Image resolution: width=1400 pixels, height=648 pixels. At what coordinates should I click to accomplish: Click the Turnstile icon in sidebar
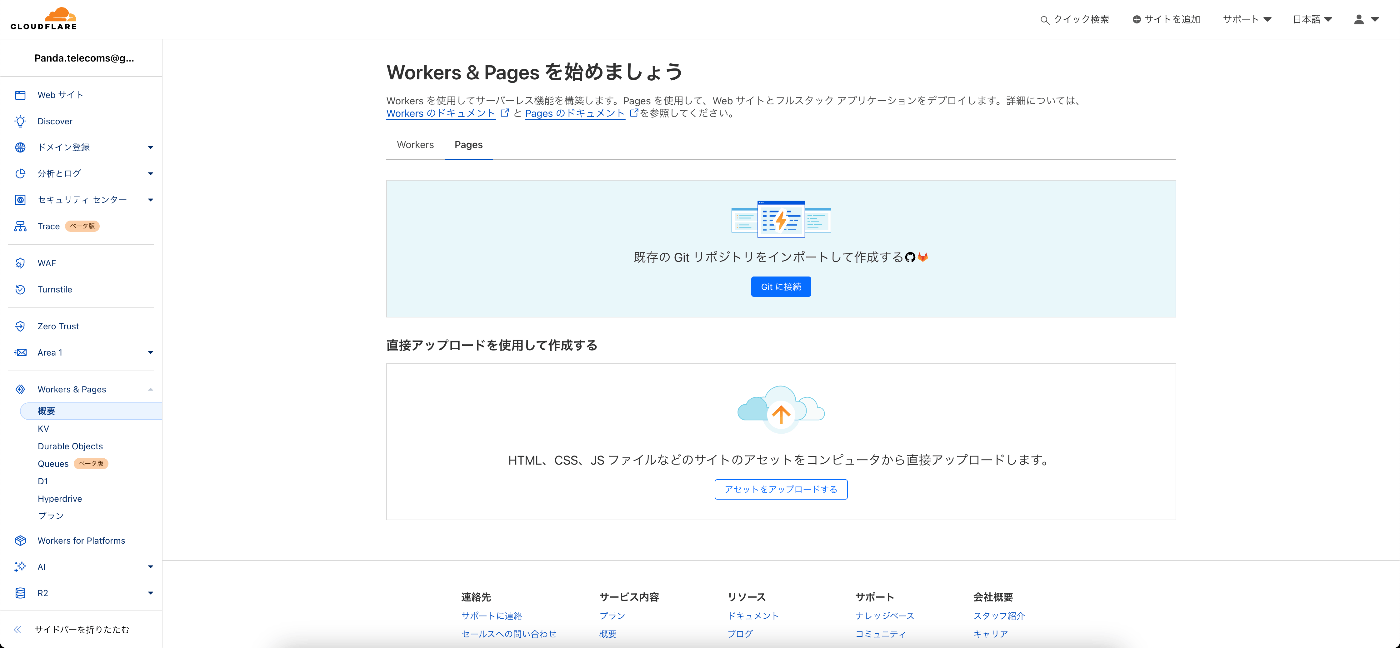20,289
